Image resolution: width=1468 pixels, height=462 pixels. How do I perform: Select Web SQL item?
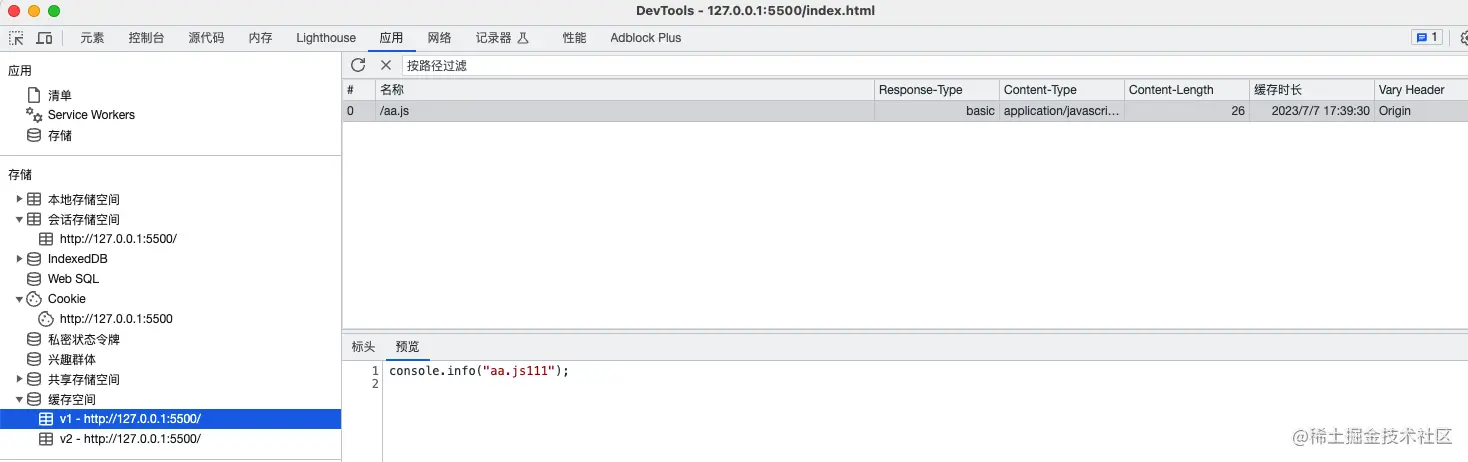(73, 279)
